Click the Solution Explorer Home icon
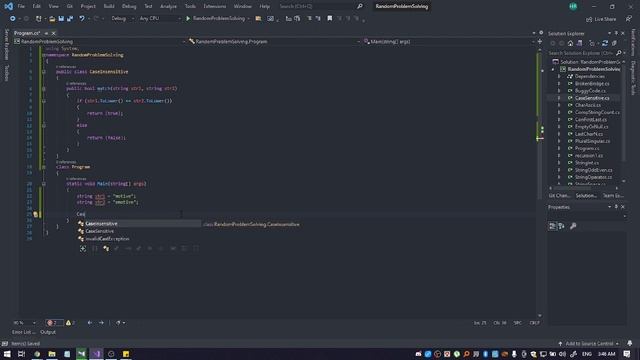Image resolution: width=640 pixels, height=360 pixels. tap(571, 43)
